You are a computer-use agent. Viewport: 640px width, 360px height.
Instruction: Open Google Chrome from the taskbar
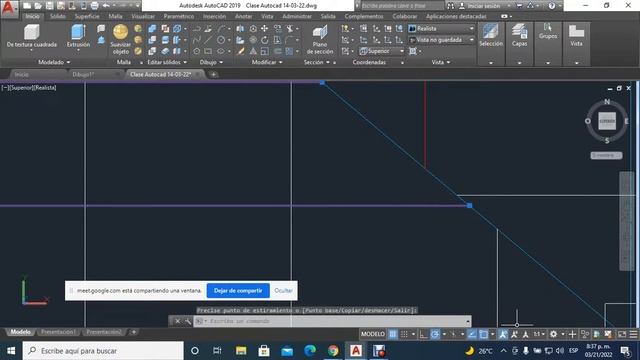tap(333, 351)
